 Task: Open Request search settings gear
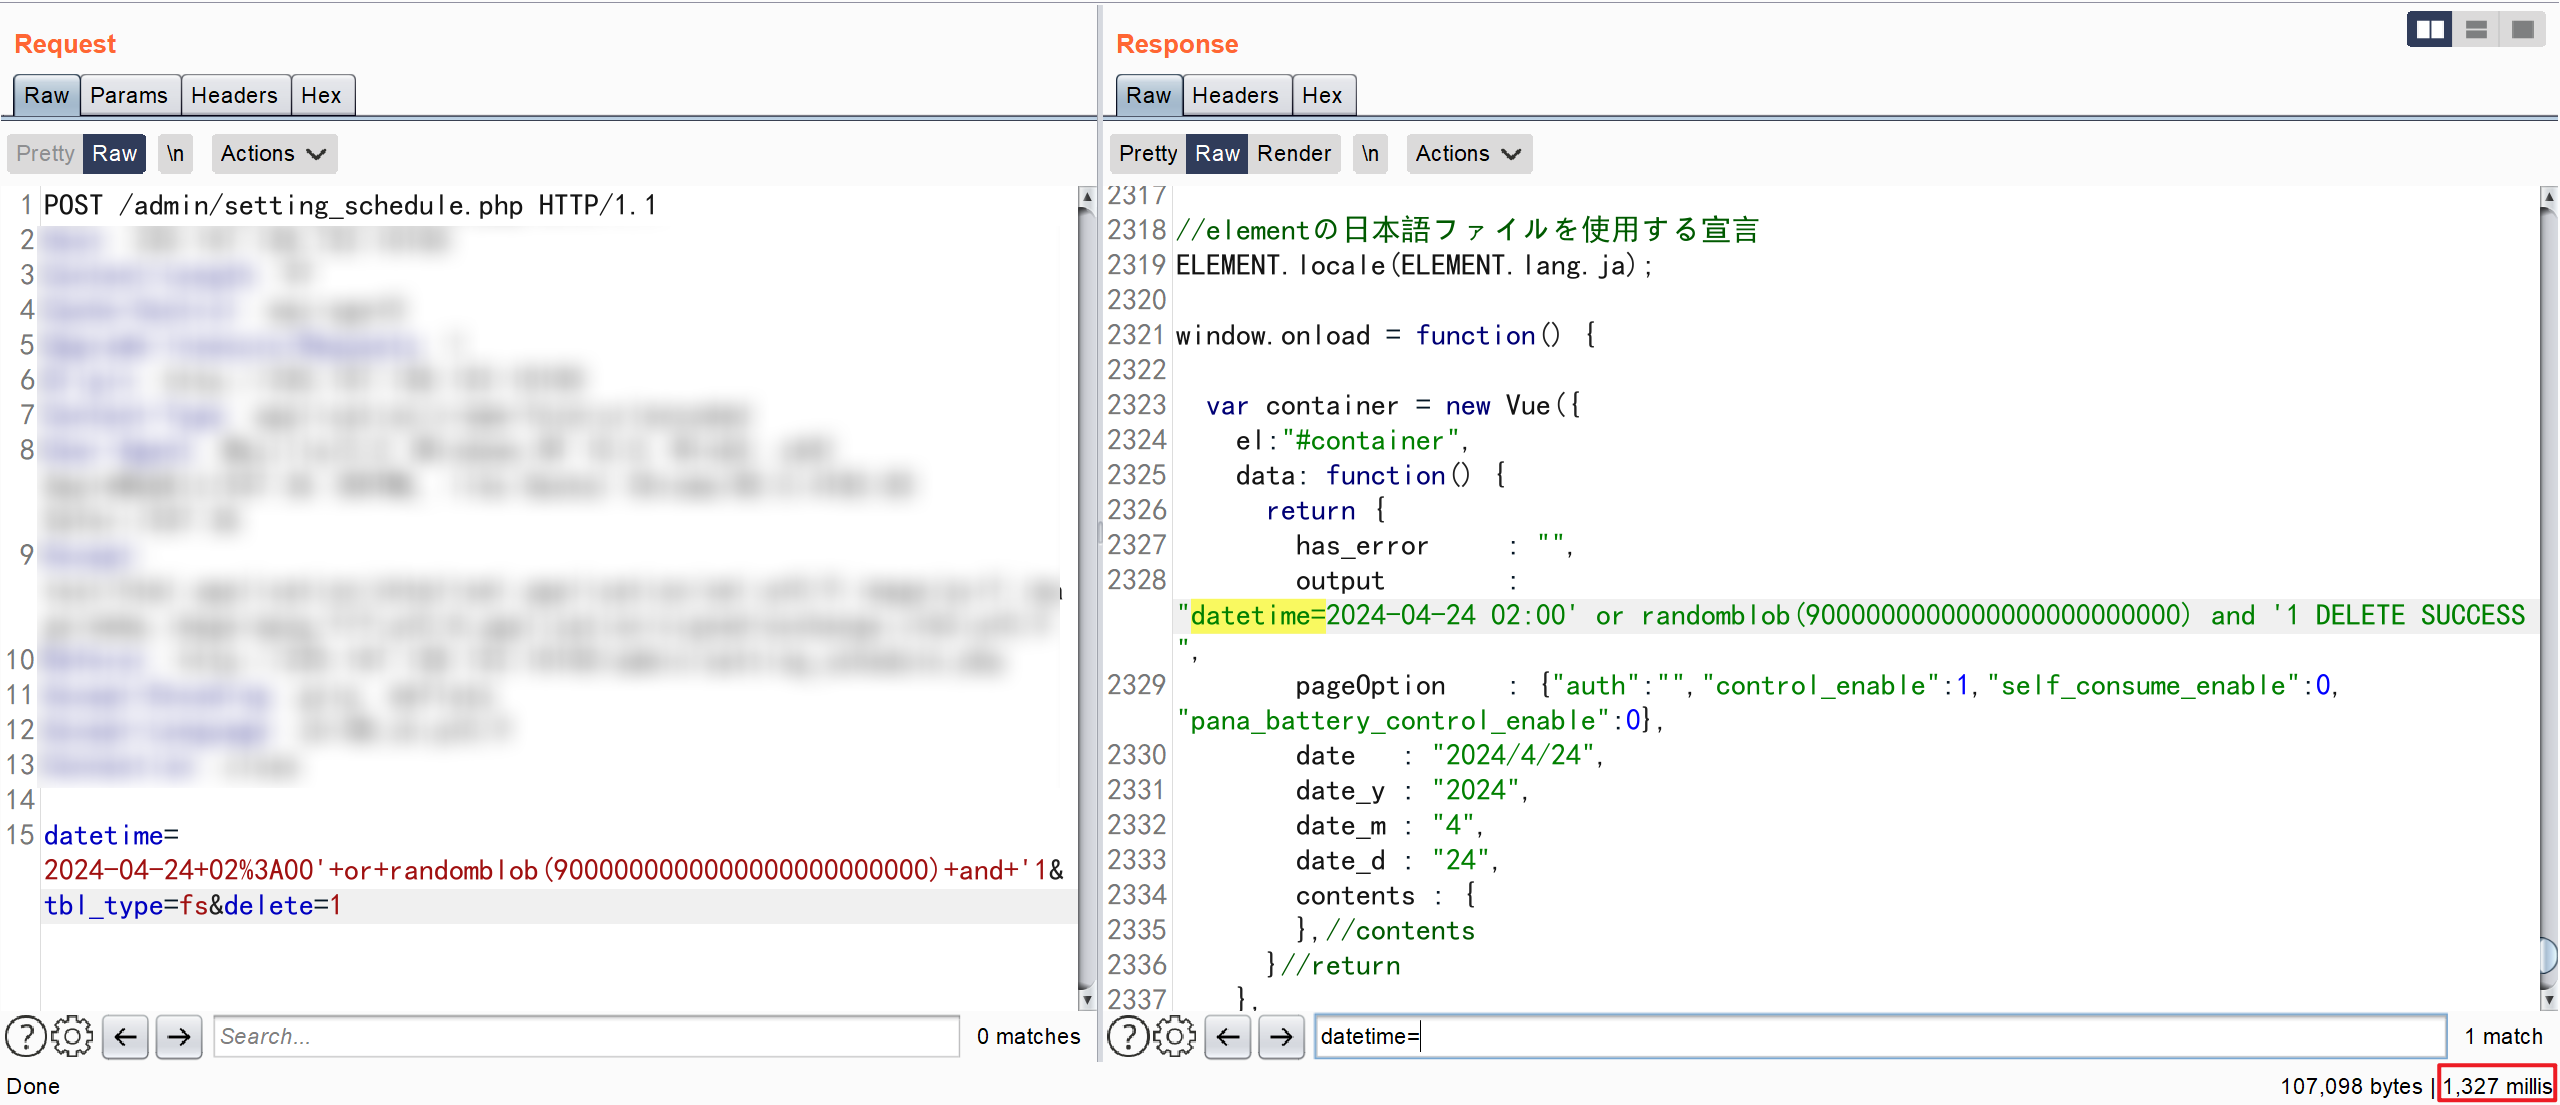(72, 1036)
